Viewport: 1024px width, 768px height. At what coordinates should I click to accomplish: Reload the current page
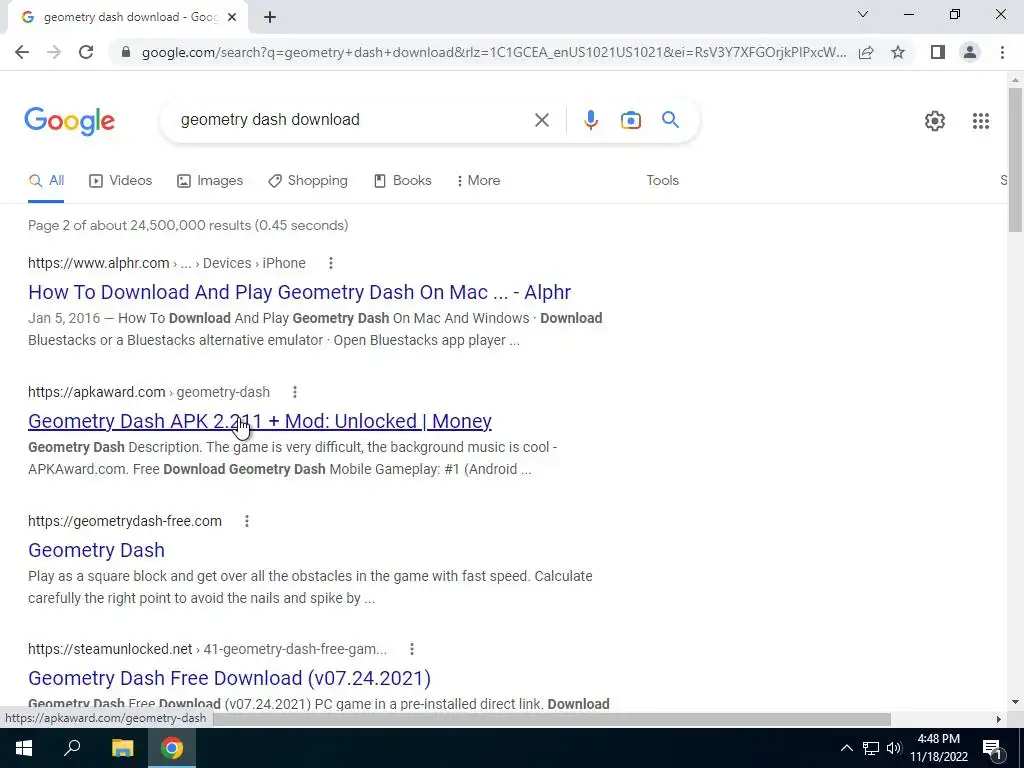point(86,52)
